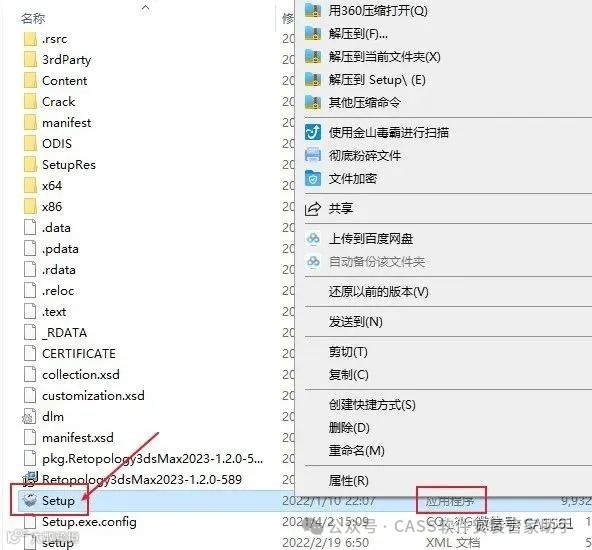Click 重命名(M) in the context menu
Viewport: 592px width, 550px height.
tap(356, 450)
